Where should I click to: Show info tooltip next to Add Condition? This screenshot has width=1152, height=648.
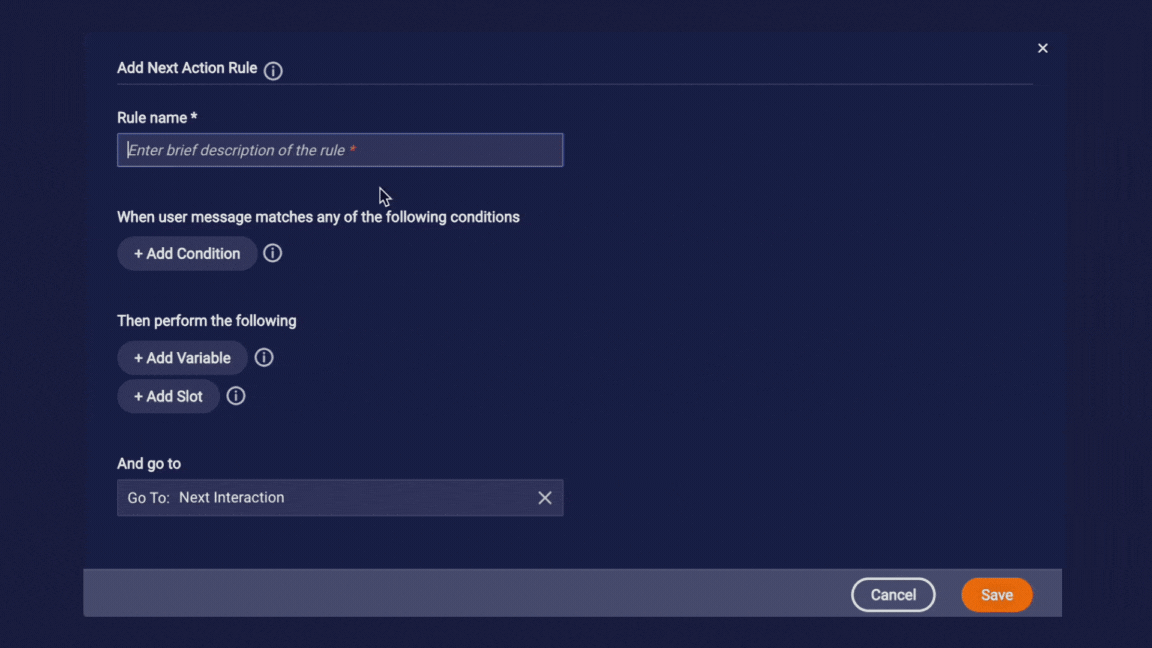click(x=273, y=253)
